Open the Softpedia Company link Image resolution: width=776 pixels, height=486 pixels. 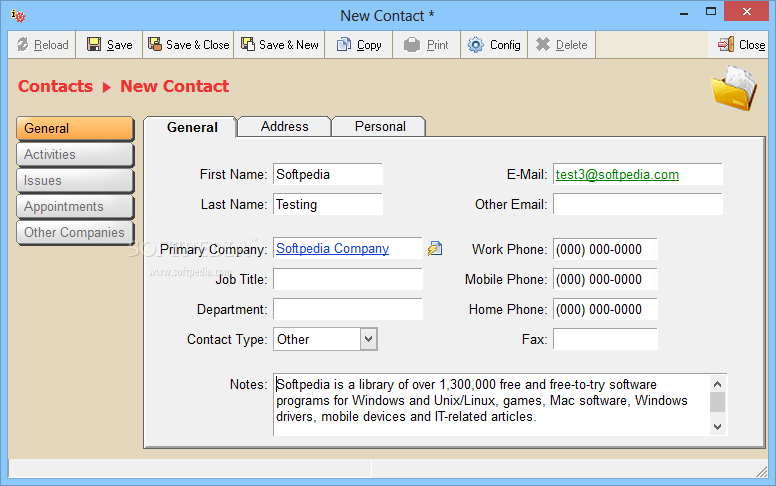pyautogui.click(x=332, y=248)
